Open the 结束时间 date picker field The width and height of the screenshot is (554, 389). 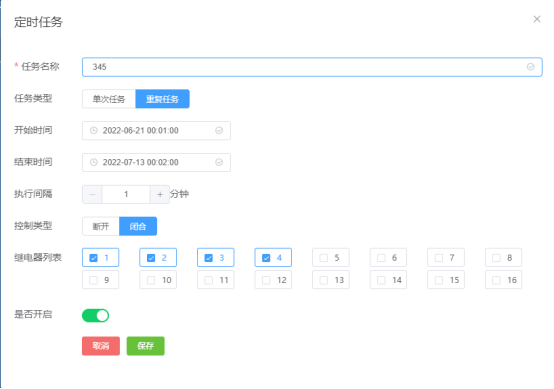click(x=156, y=163)
